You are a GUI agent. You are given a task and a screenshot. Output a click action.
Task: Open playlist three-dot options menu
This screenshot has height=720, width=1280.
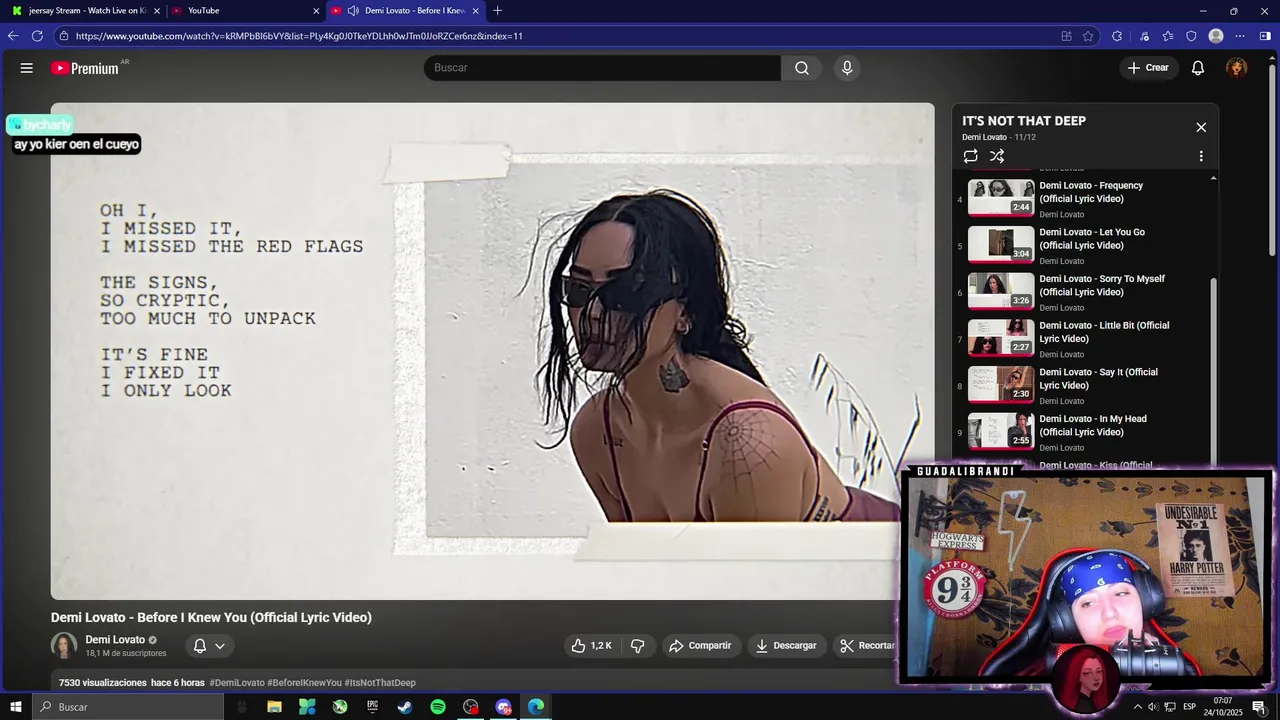click(1201, 156)
